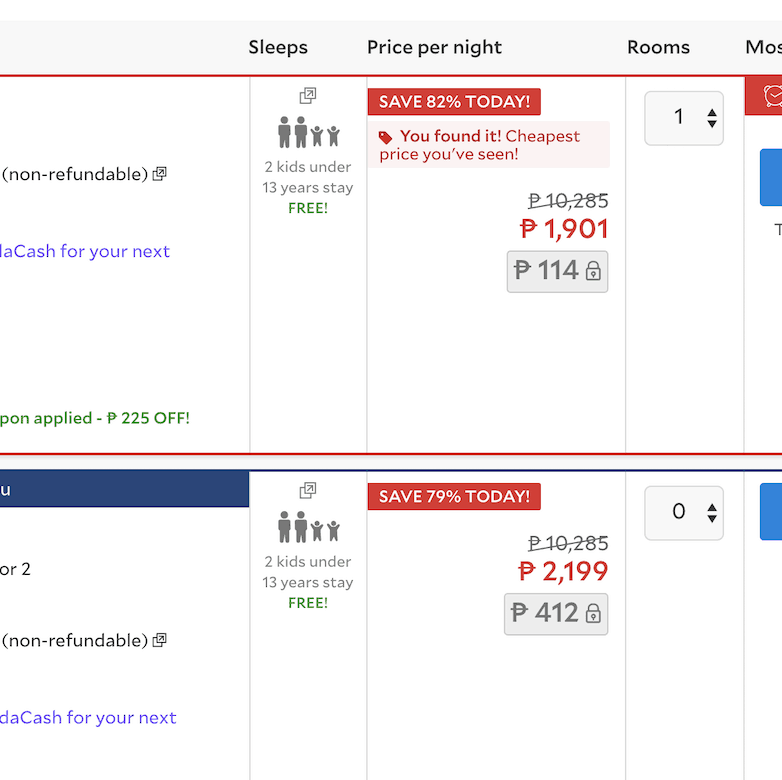Image resolution: width=782 pixels, height=780 pixels.
Task: Click the lock icon on the ₱412 price
Action: click(x=593, y=613)
